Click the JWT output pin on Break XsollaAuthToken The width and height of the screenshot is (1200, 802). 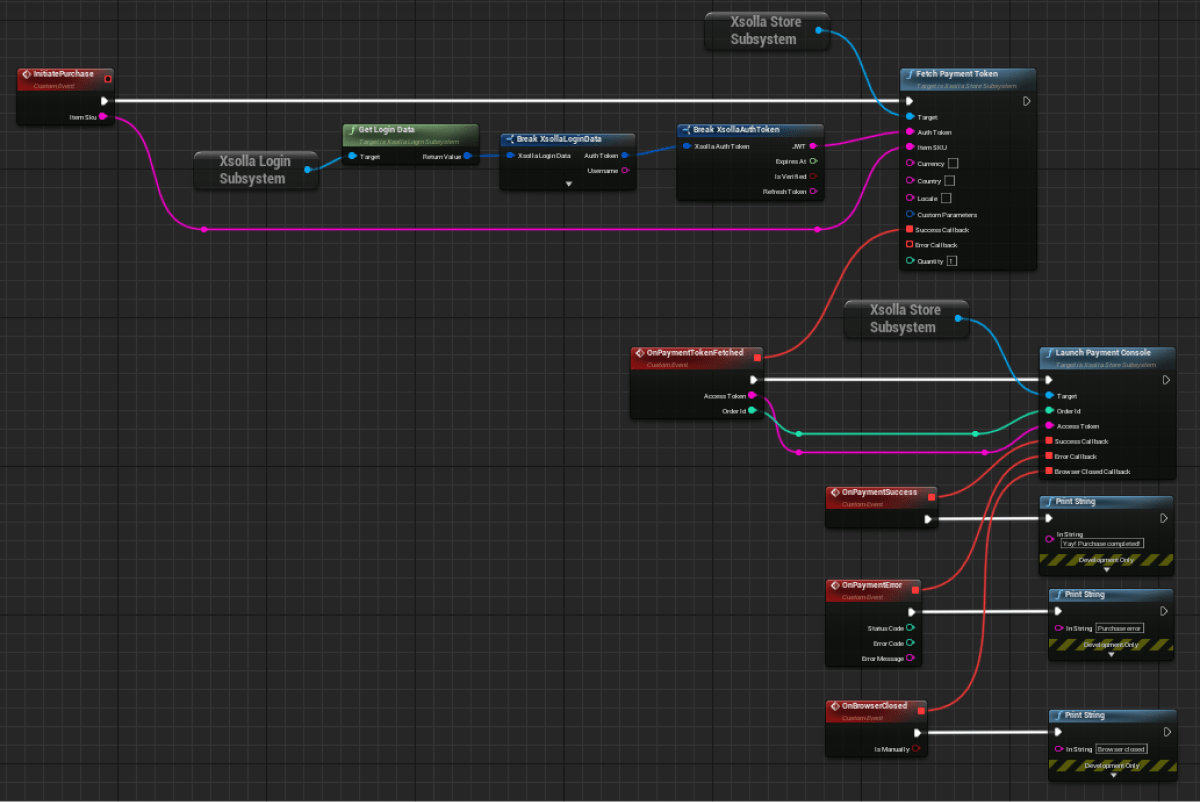812,146
